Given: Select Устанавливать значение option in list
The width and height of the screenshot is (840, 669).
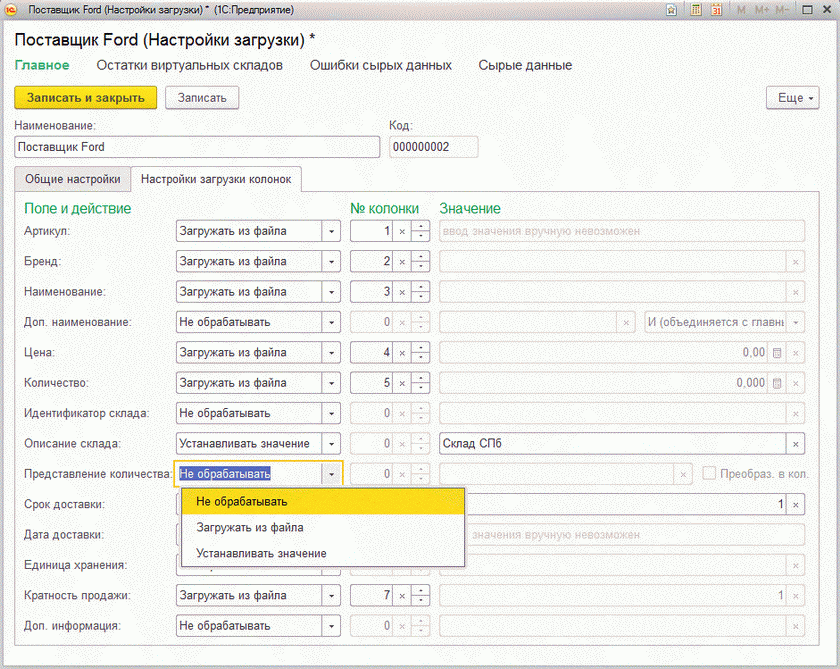Looking at the screenshot, I should pos(261,553).
